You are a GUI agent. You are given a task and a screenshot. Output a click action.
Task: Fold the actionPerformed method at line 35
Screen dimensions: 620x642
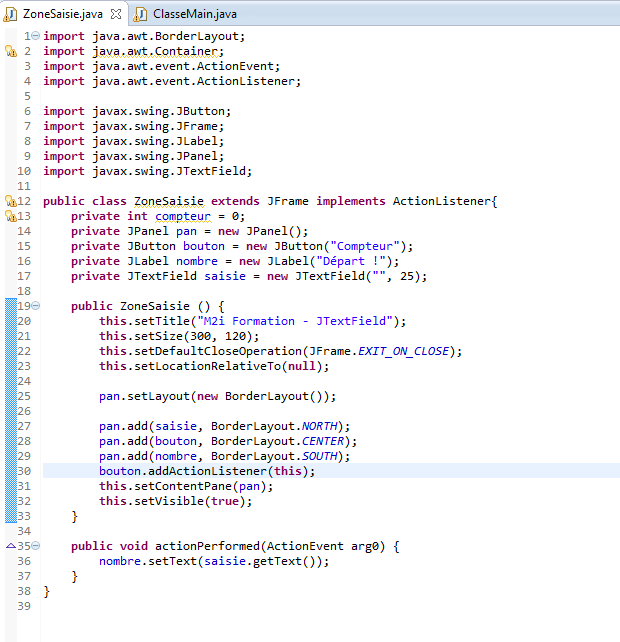(36, 546)
